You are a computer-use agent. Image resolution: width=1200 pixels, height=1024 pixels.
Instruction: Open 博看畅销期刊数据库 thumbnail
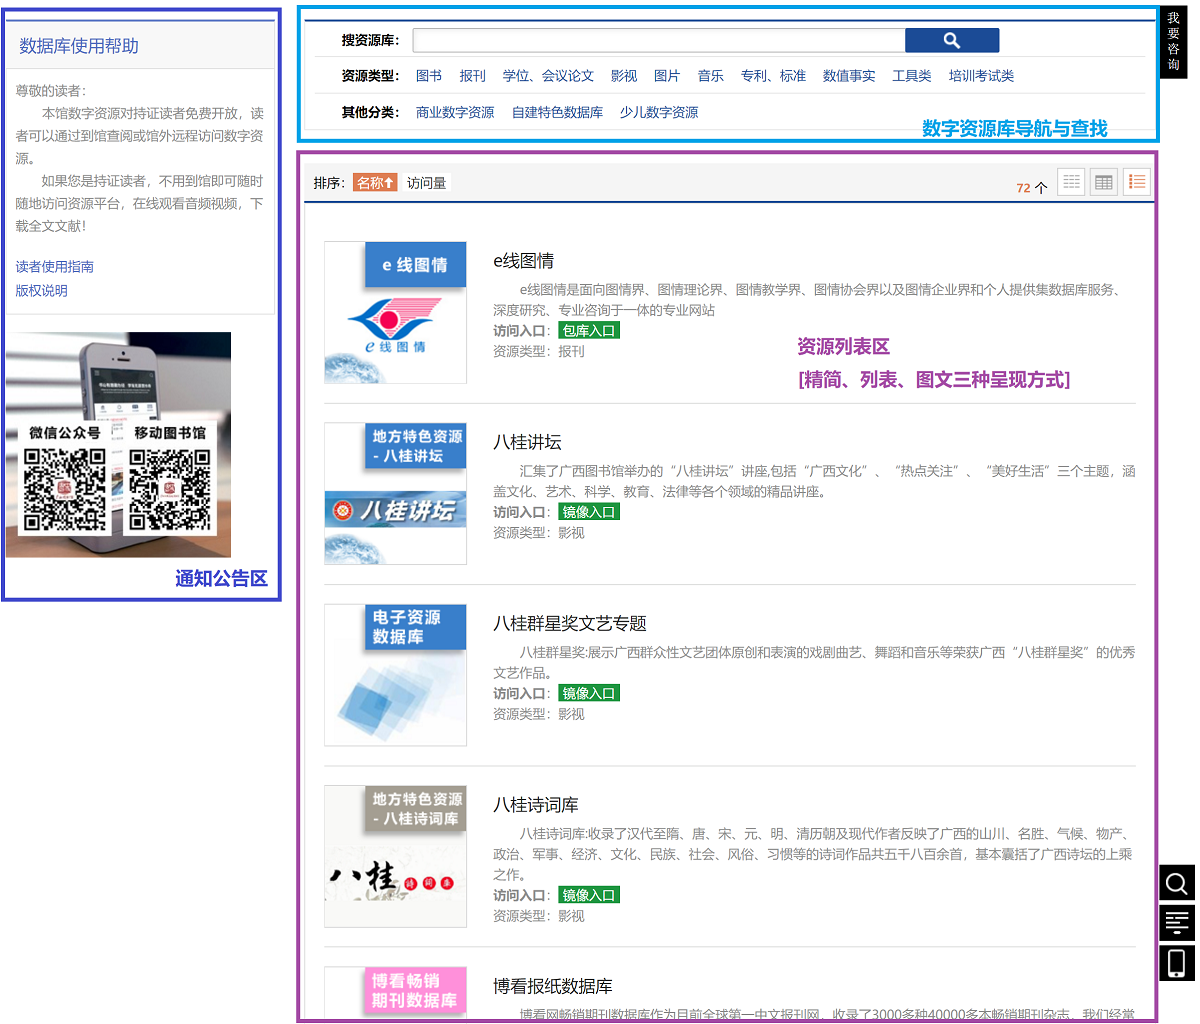click(395, 992)
